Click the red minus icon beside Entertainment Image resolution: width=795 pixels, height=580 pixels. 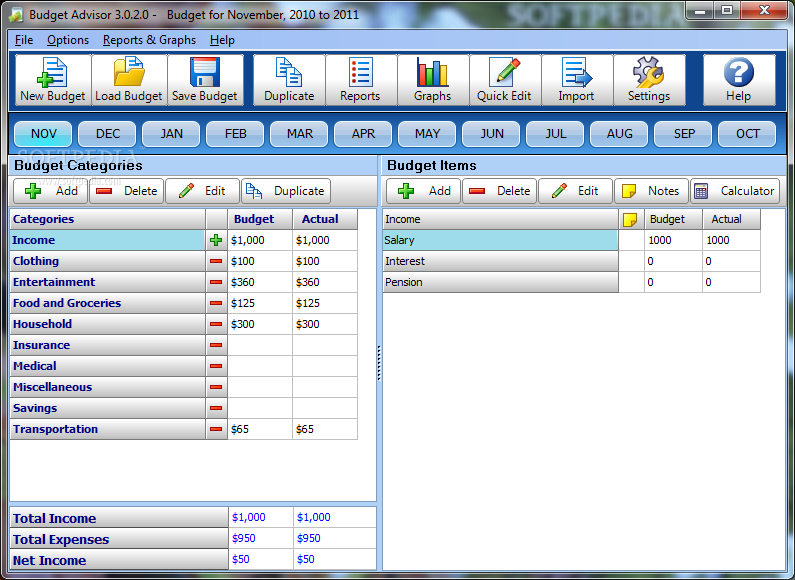tap(216, 282)
